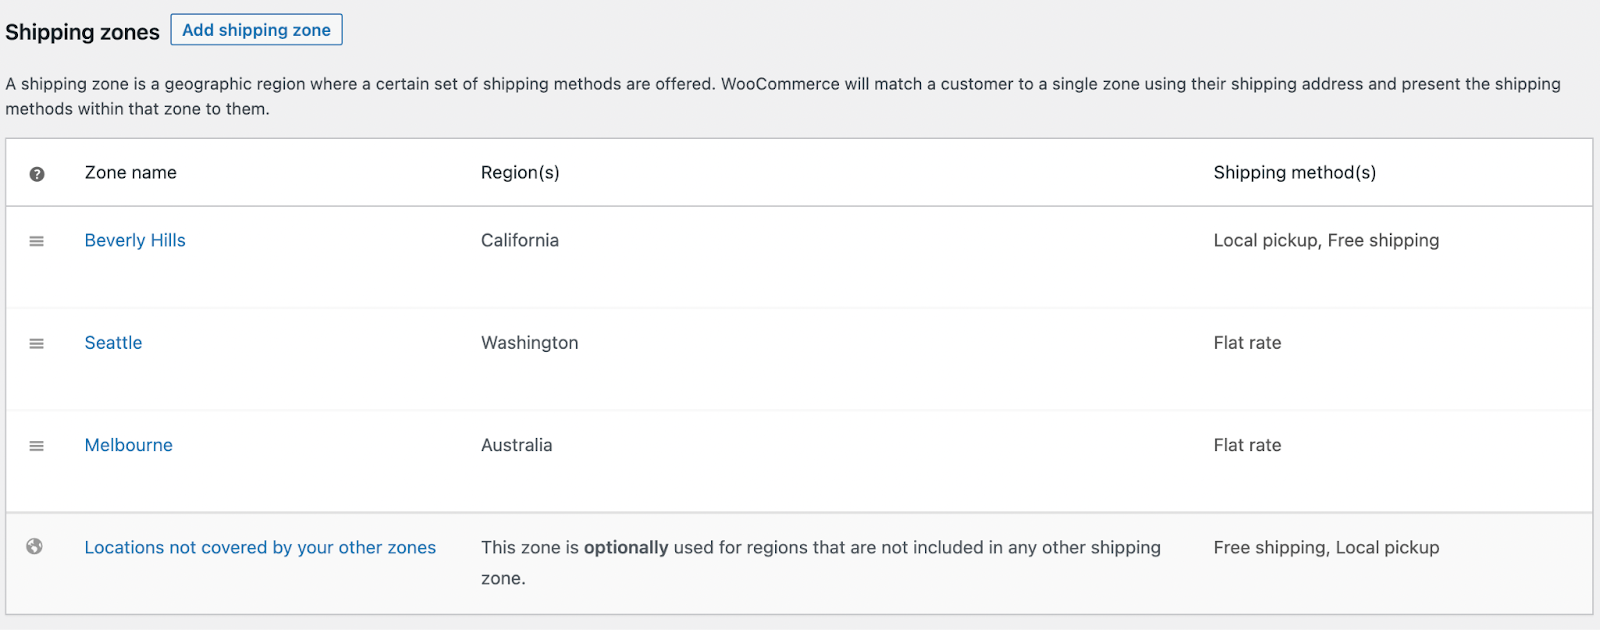Viewport: 1600px width, 630px height.
Task: Click Local pickup, Free shipping for Beverly Hills
Action: [1326, 240]
